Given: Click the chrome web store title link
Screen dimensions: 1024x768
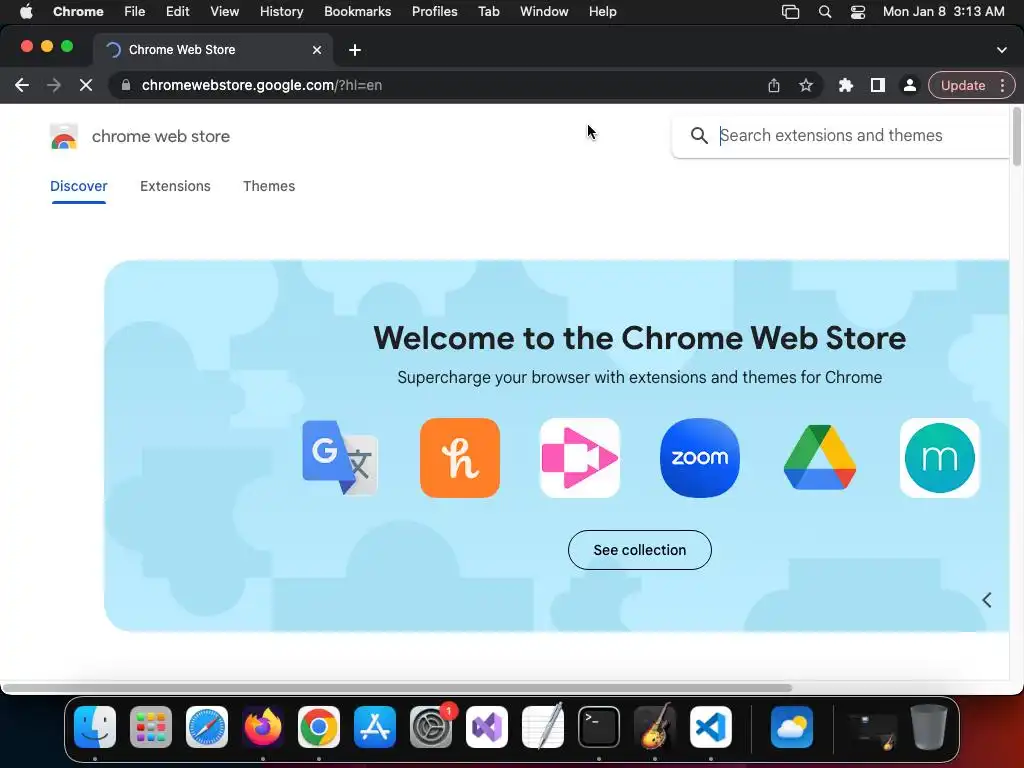Looking at the screenshot, I should tap(161, 136).
